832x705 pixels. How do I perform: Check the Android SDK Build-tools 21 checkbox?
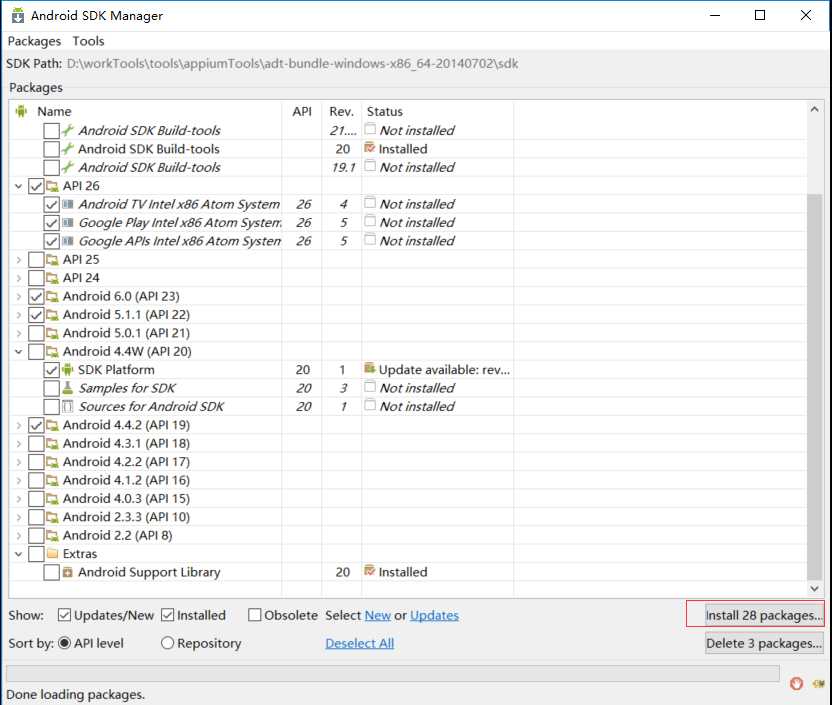pos(51,130)
